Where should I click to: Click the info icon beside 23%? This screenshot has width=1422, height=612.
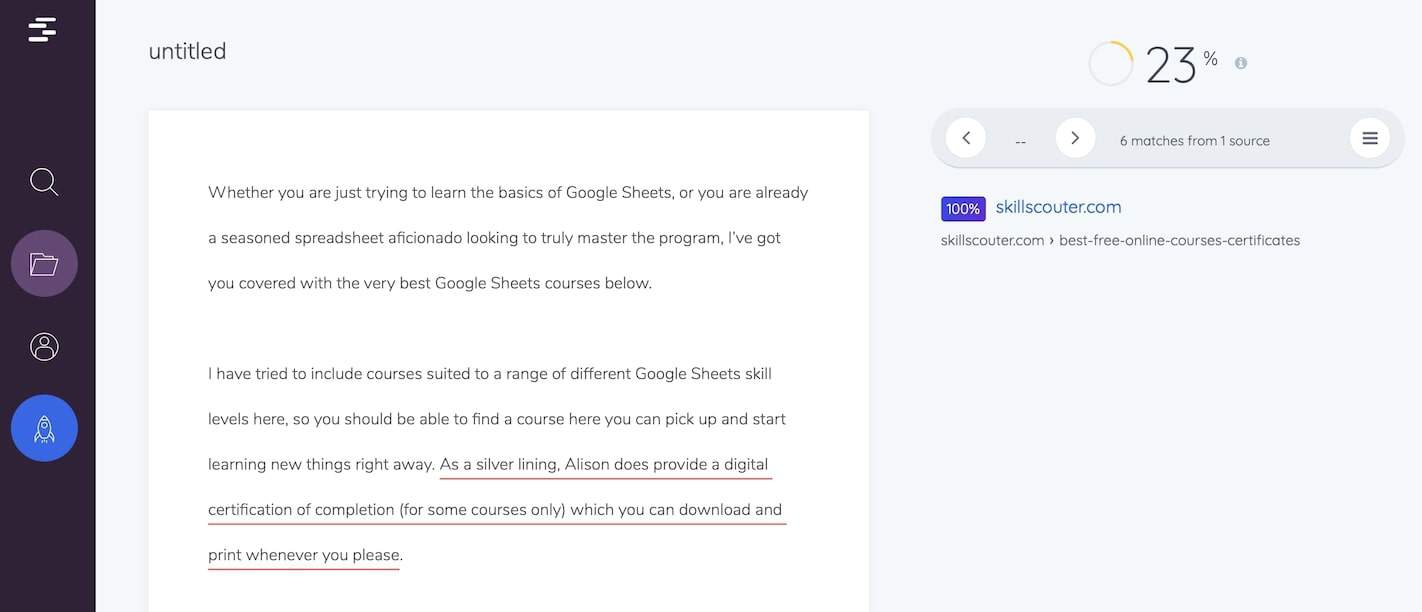point(1241,63)
